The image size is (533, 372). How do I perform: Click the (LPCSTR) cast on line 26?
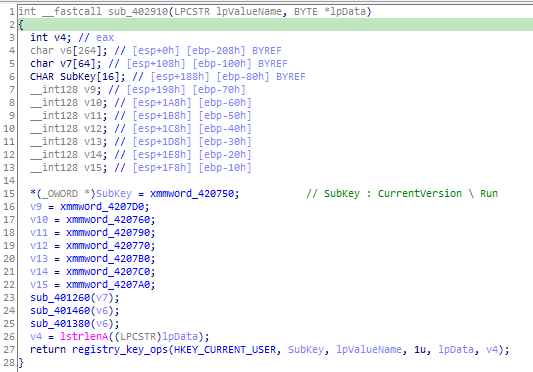coord(138,337)
